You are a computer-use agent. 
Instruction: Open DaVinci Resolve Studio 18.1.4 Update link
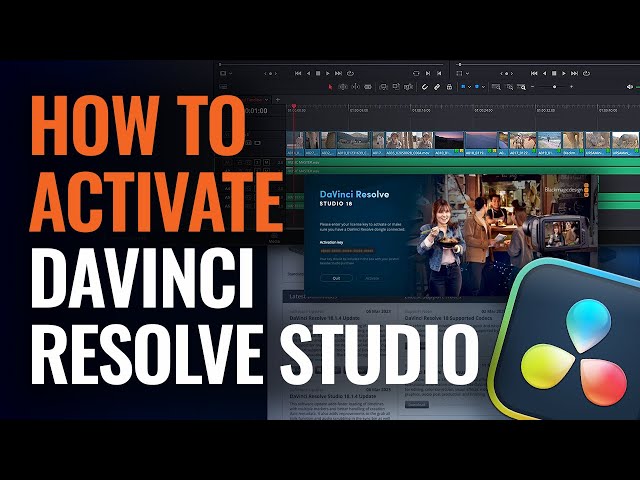[333, 396]
